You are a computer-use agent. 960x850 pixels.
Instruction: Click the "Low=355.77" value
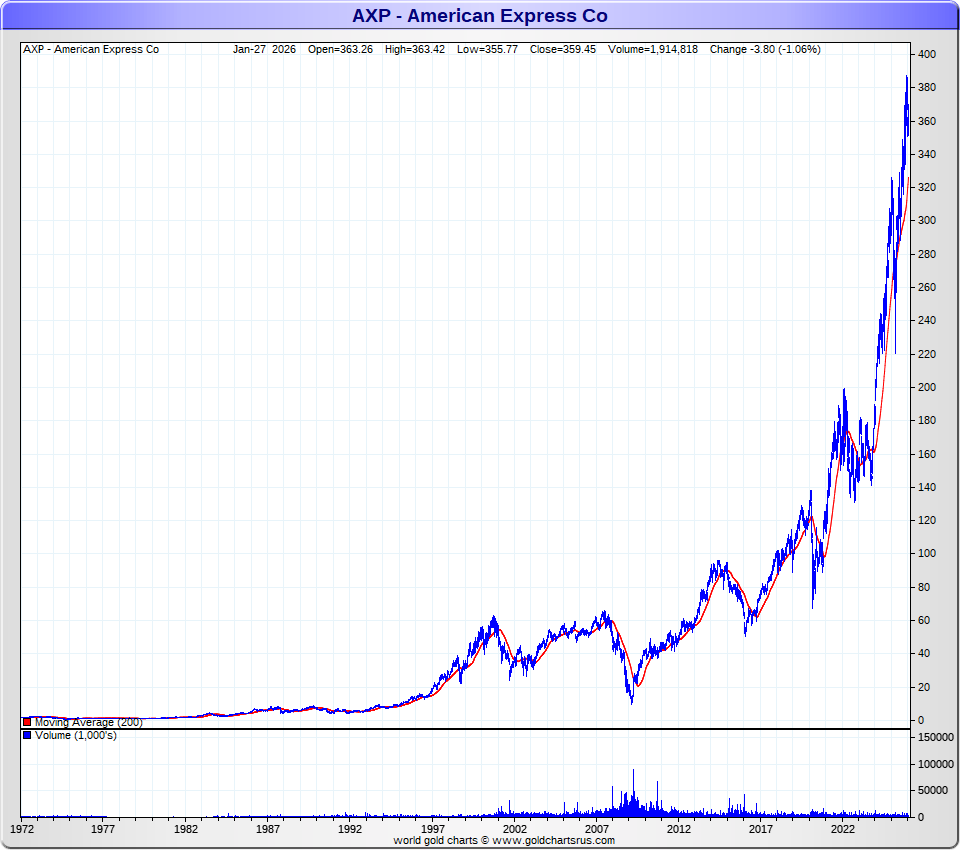487,49
